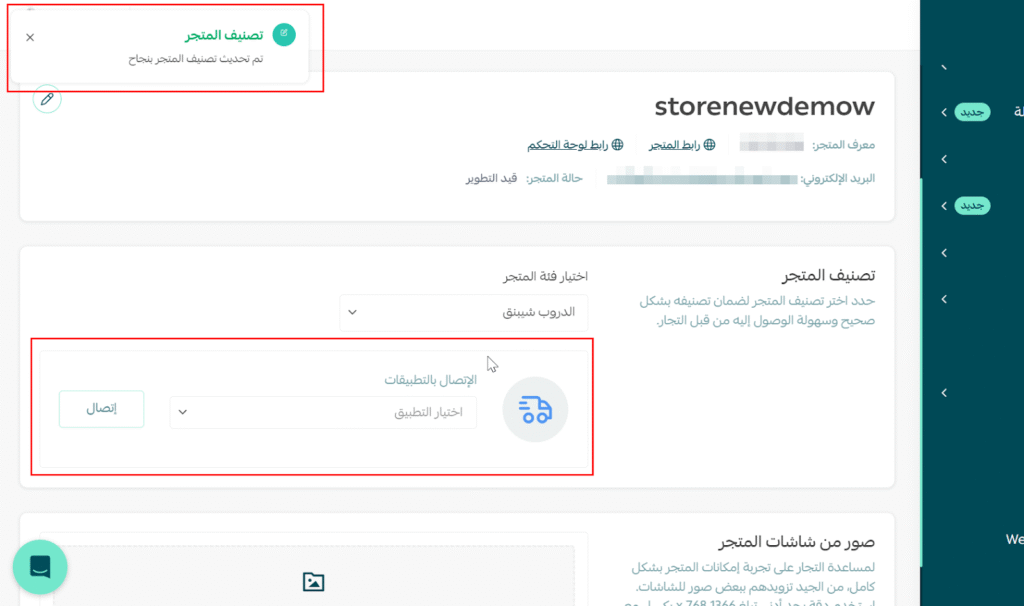Screen dimensions: 1024x606
Task: Open the chat support widget bubble
Action: click(x=40, y=567)
